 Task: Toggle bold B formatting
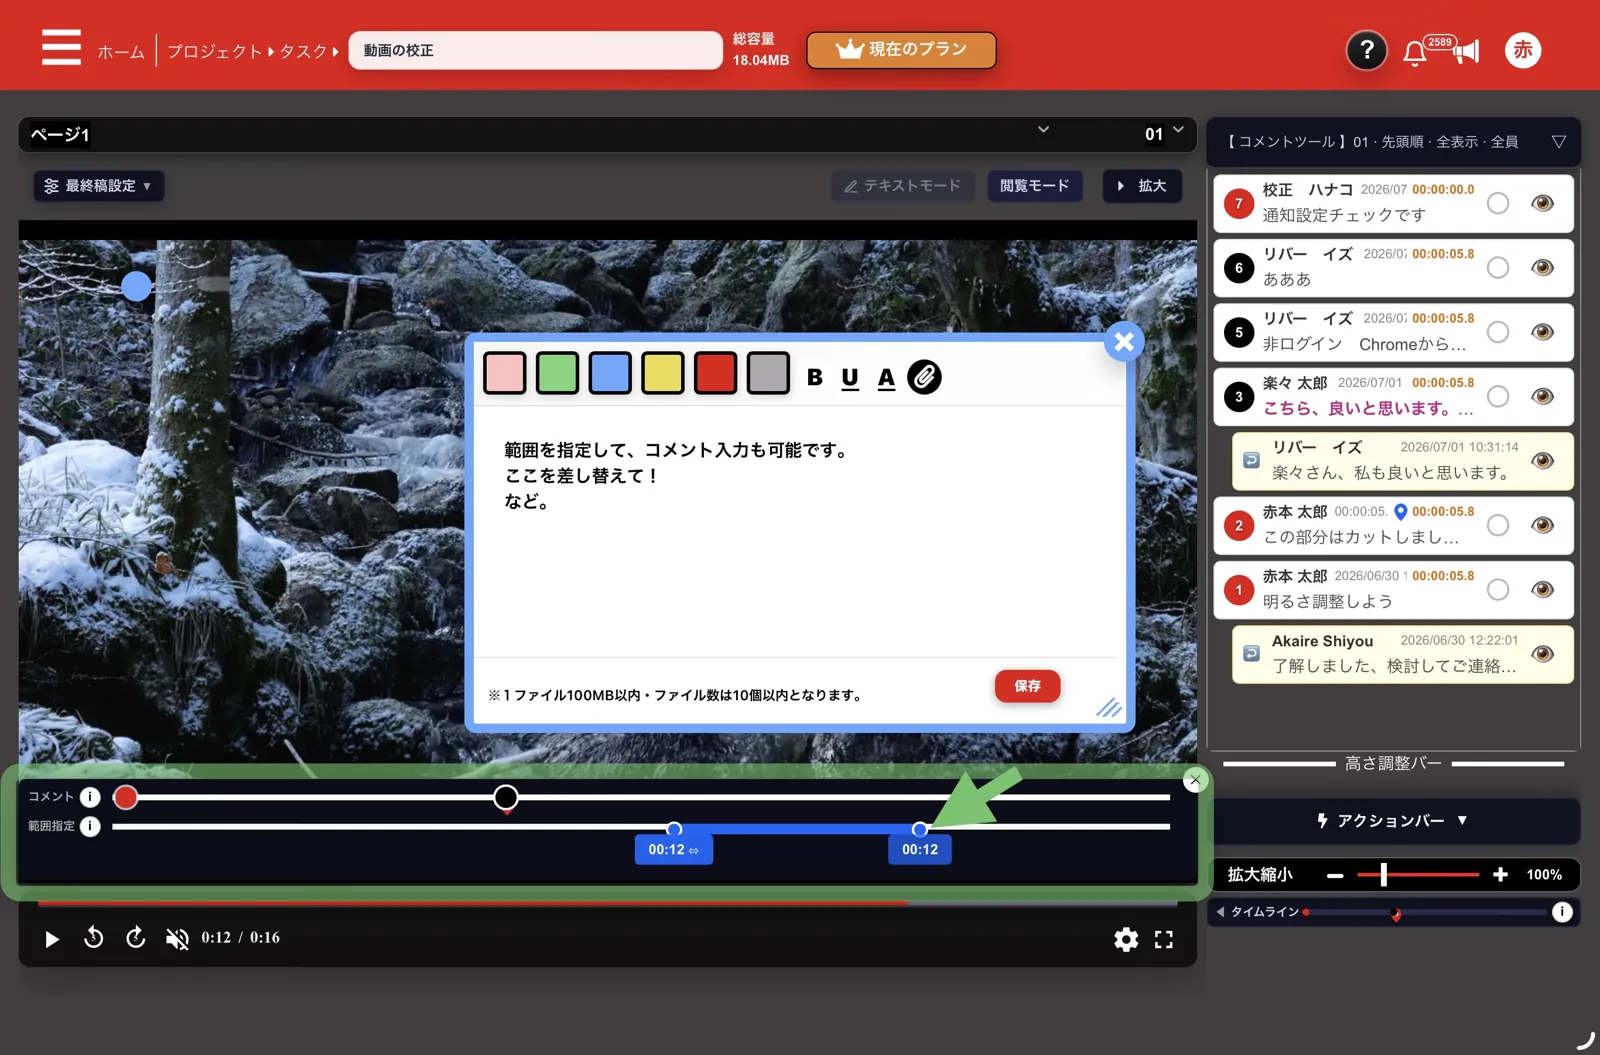815,377
